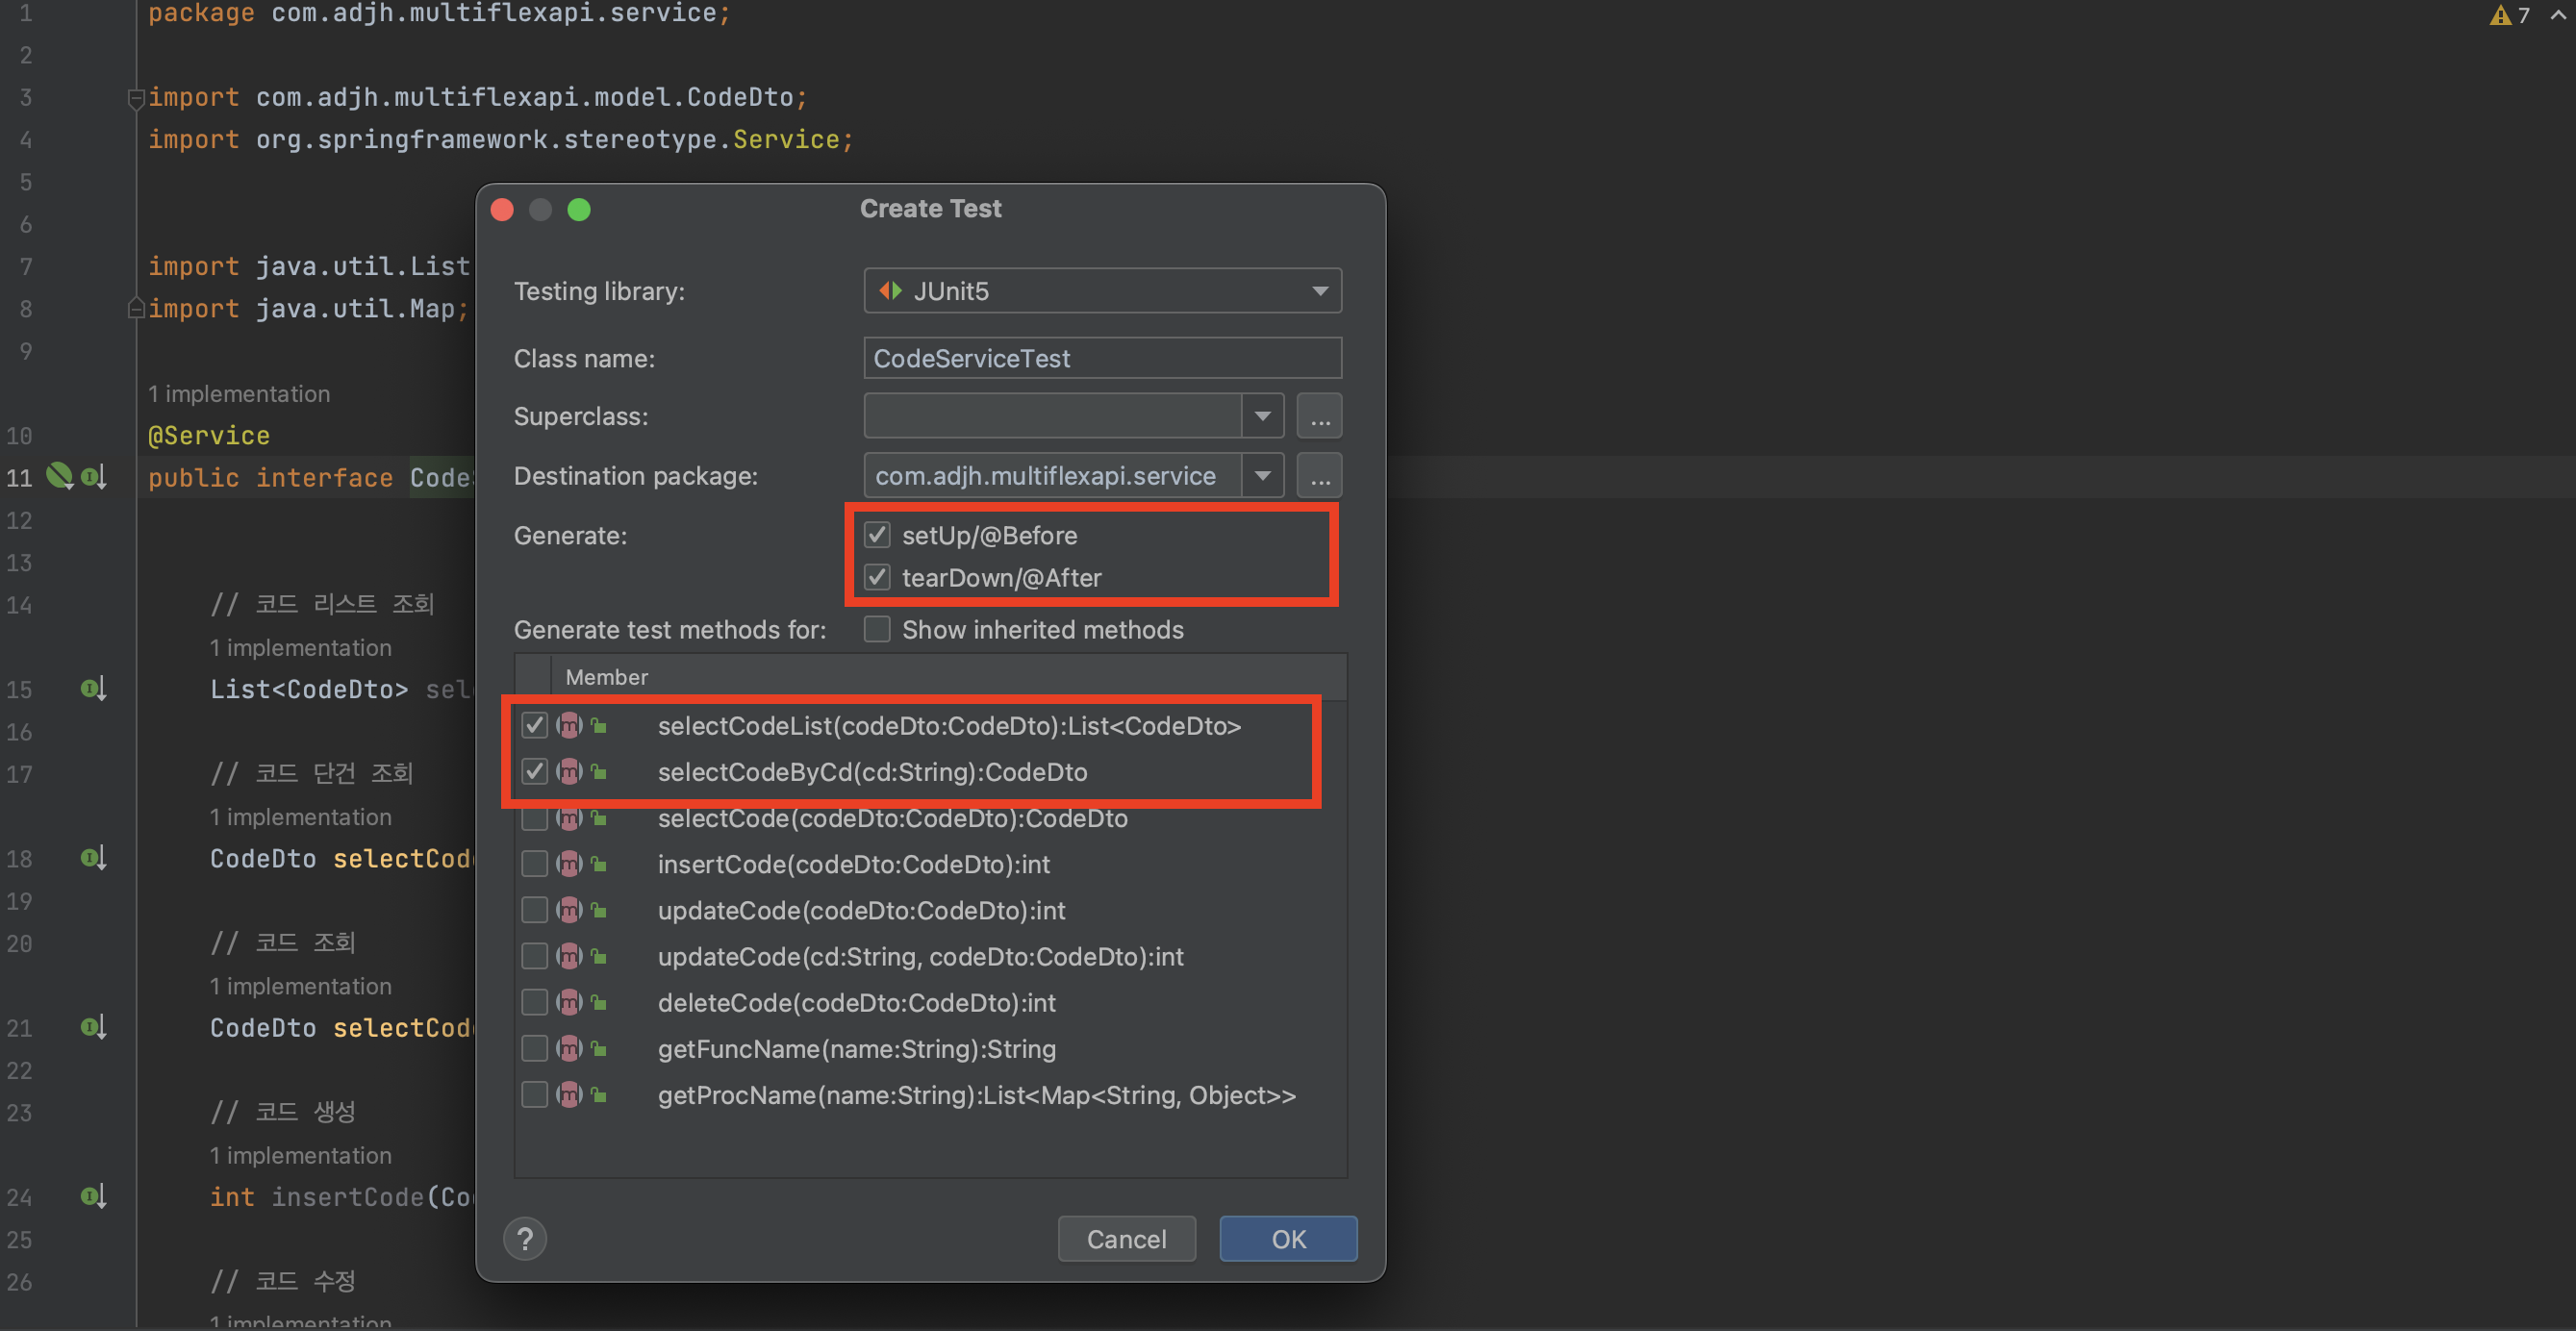Screen dimensions: 2576x1331
Task: Click fold marker on line 3 import
Action: point(136,98)
